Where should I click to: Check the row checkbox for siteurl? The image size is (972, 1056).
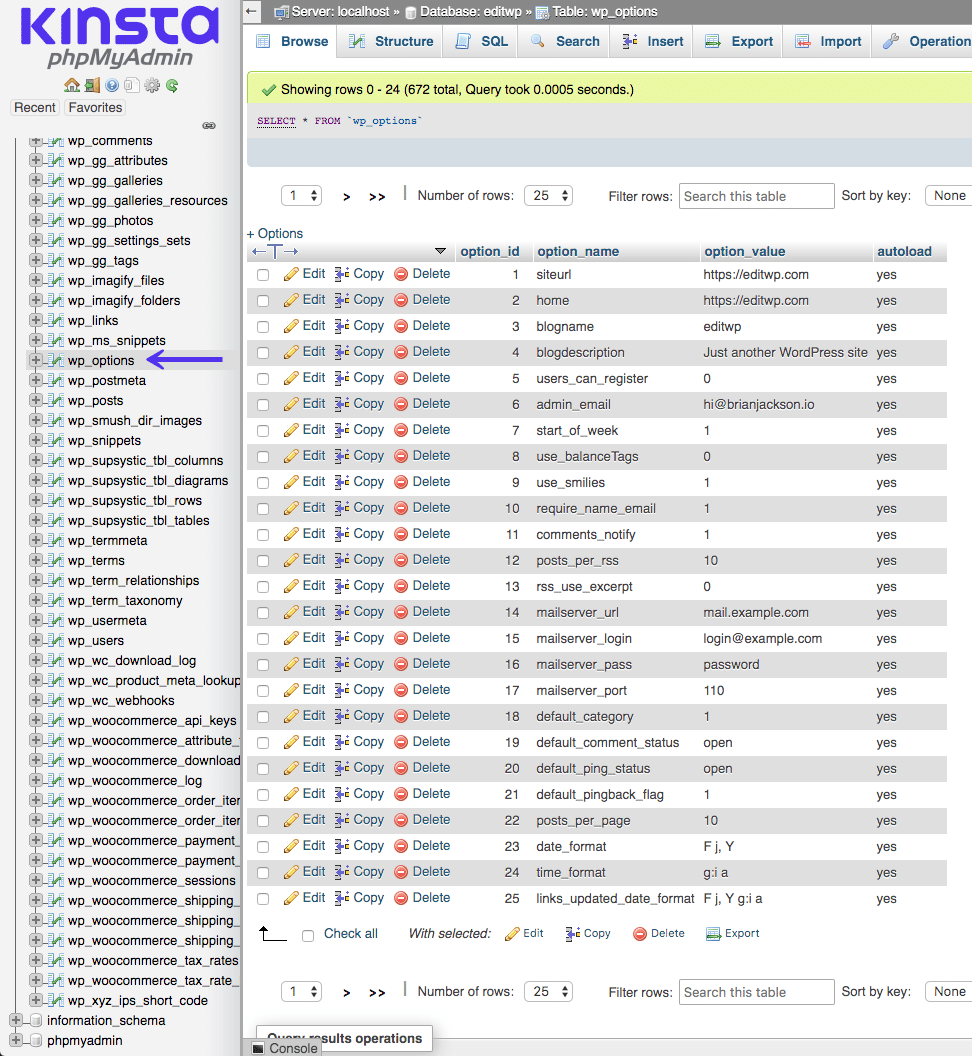(263, 273)
